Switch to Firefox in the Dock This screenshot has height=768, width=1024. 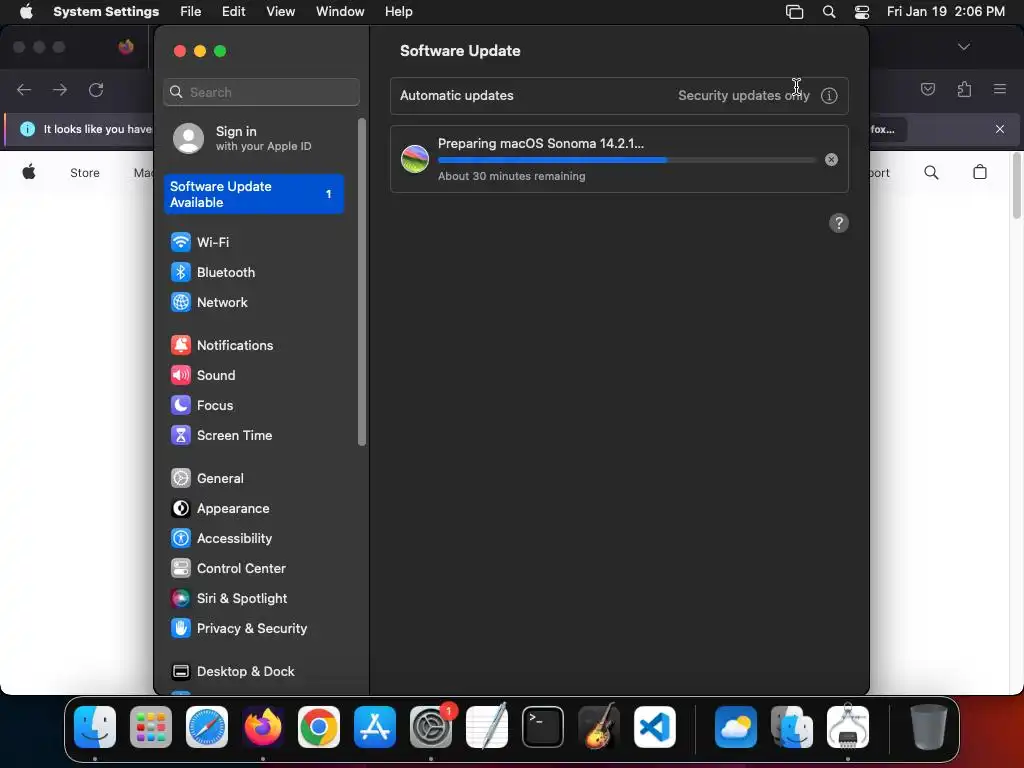263,727
